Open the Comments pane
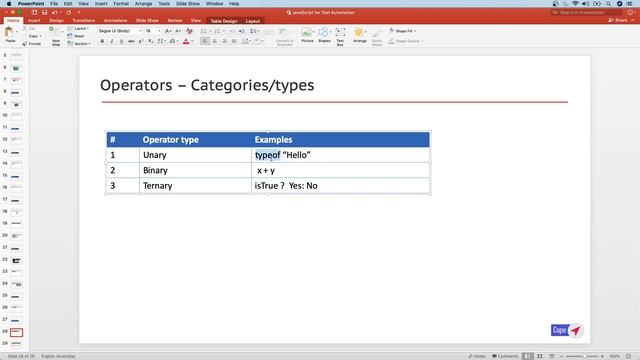The image size is (640, 360). click(505, 356)
